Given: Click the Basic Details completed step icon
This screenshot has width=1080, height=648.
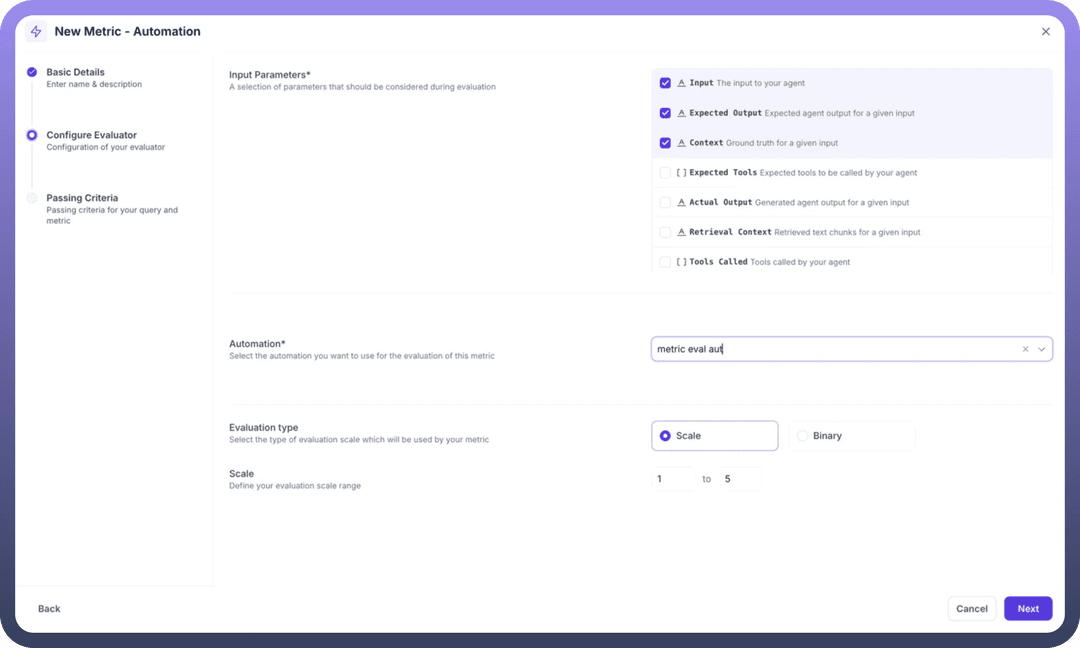Looking at the screenshot, I should click(32, 72).
